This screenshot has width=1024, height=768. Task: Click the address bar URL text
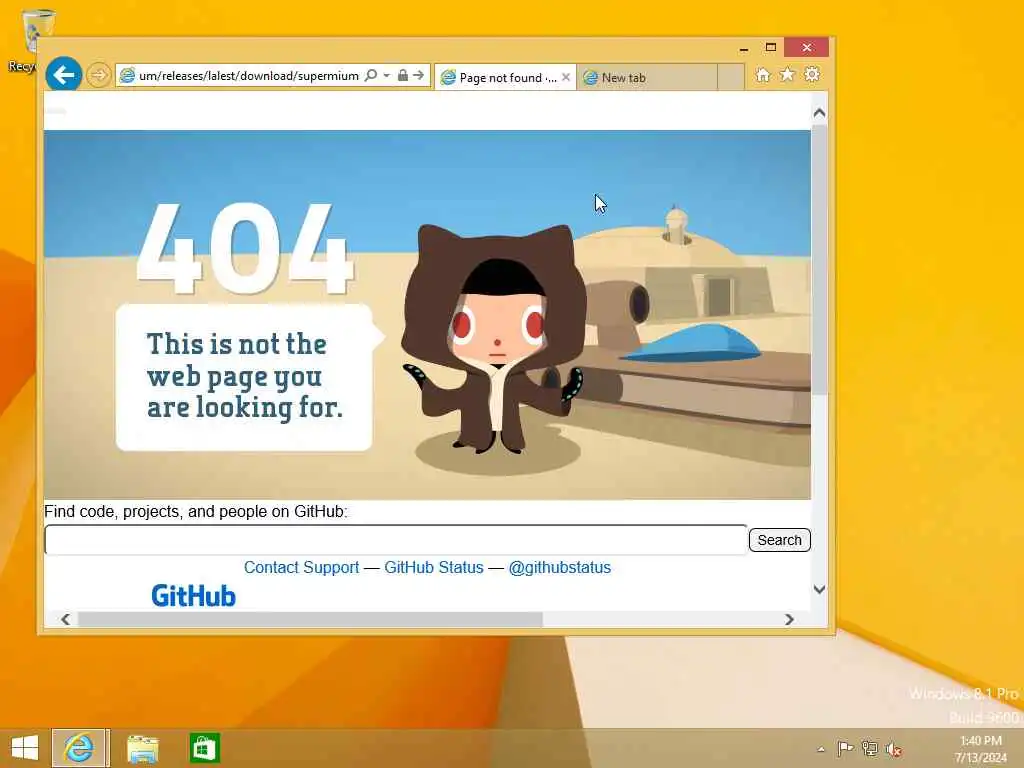(248, 76)
